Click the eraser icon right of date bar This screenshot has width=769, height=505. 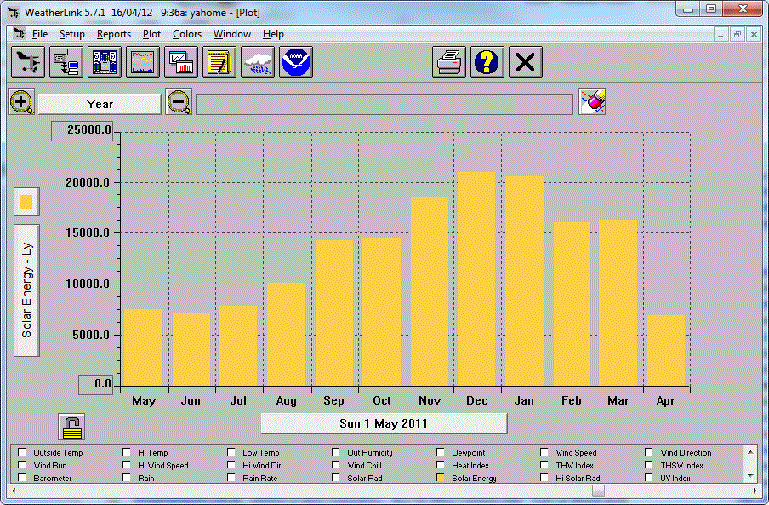592,101
